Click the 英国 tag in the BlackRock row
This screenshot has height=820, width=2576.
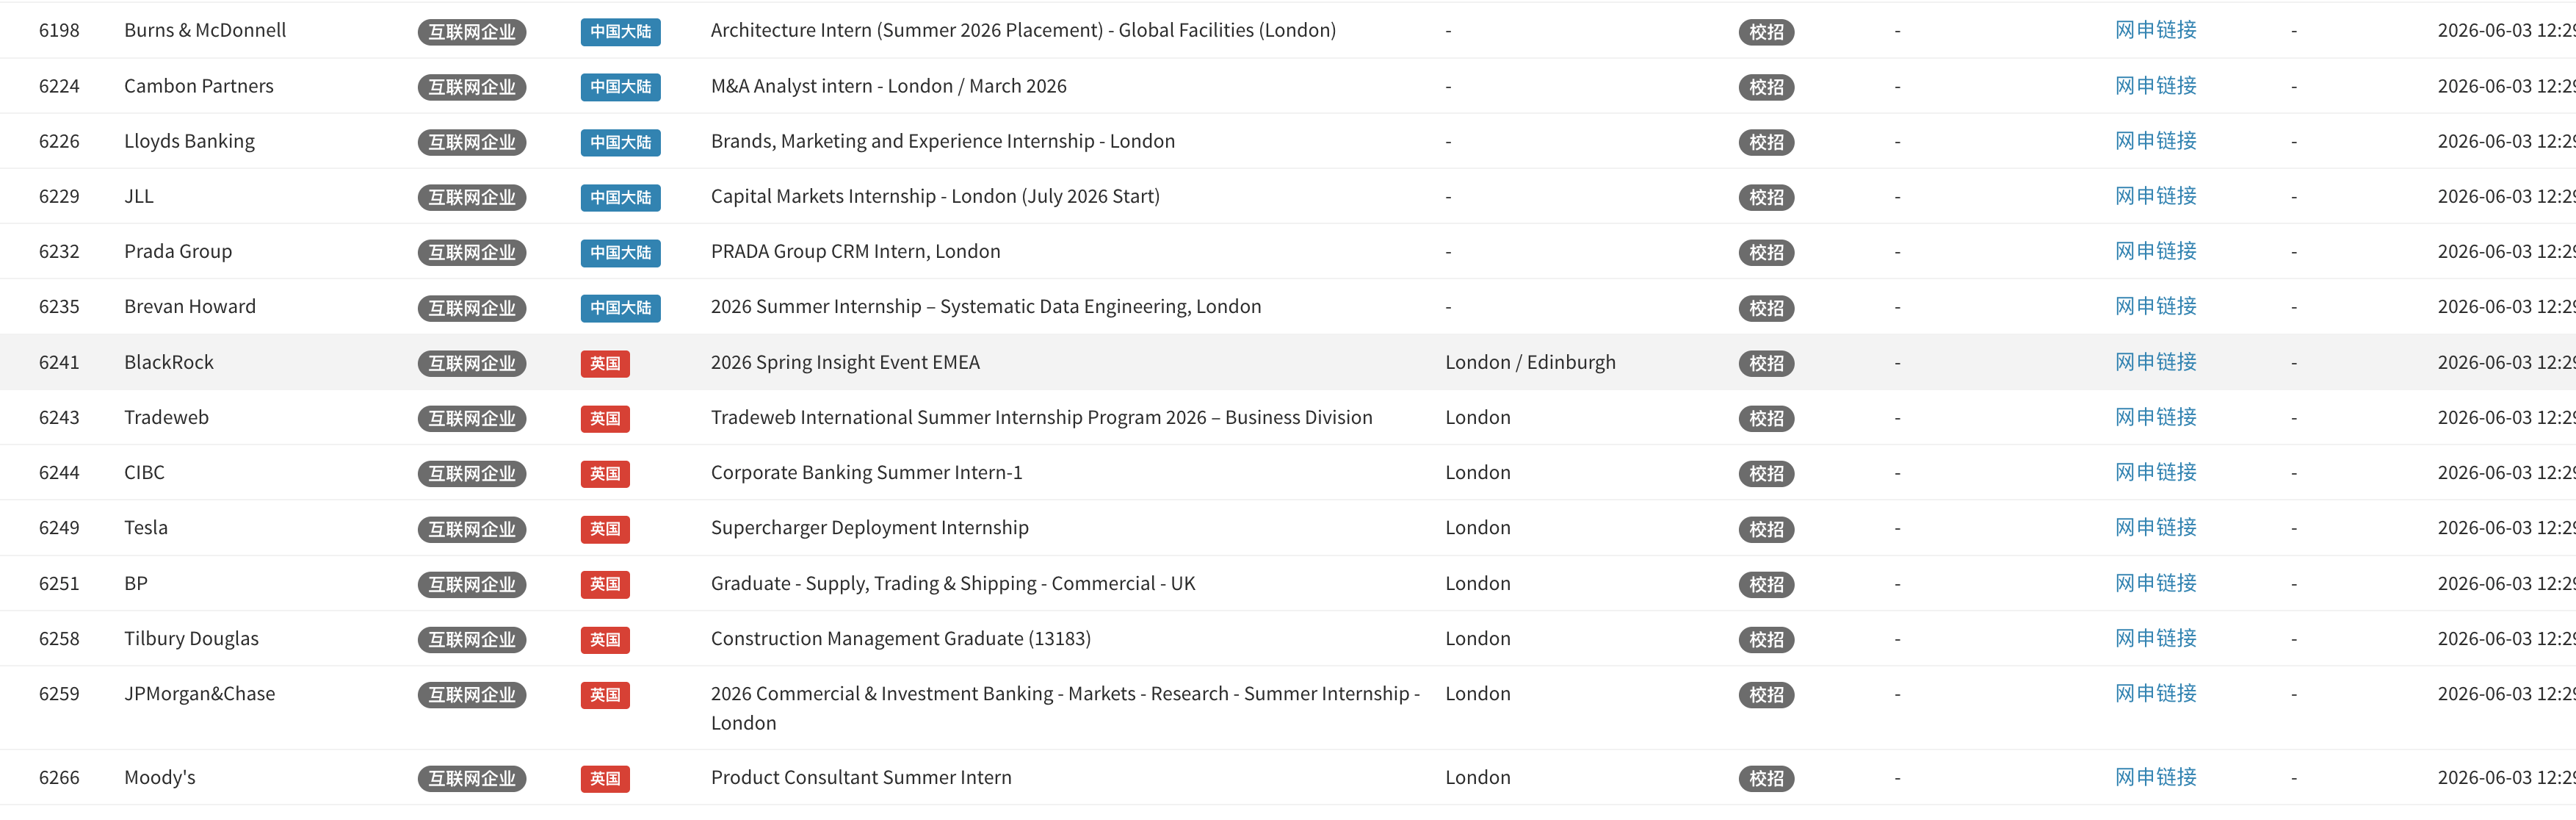pyautogui.click(x=605, y=364)
